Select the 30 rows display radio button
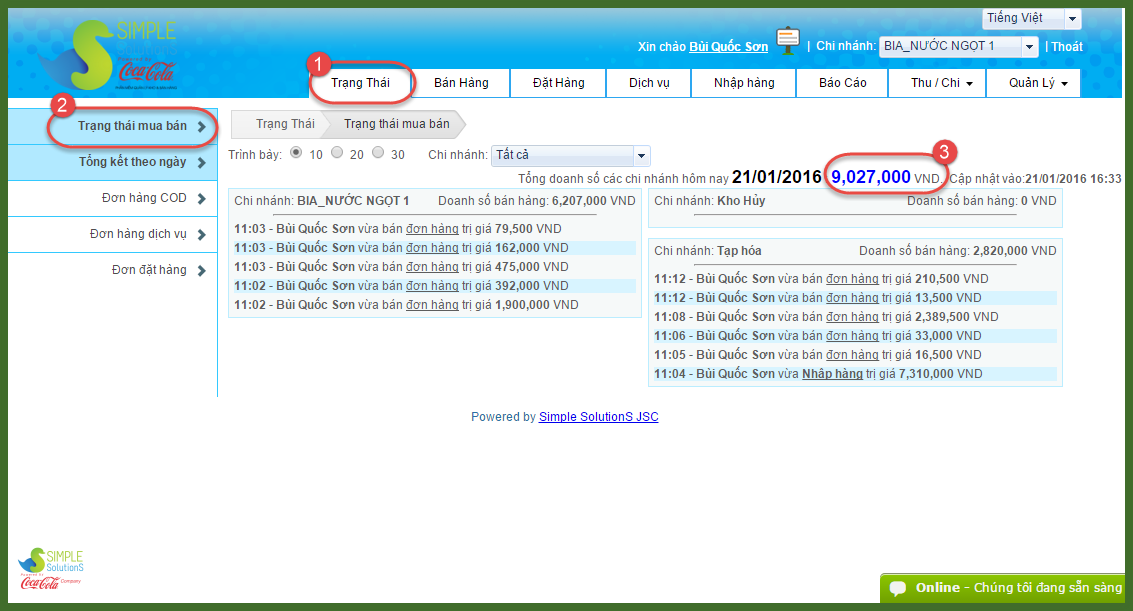 [378, 154]
